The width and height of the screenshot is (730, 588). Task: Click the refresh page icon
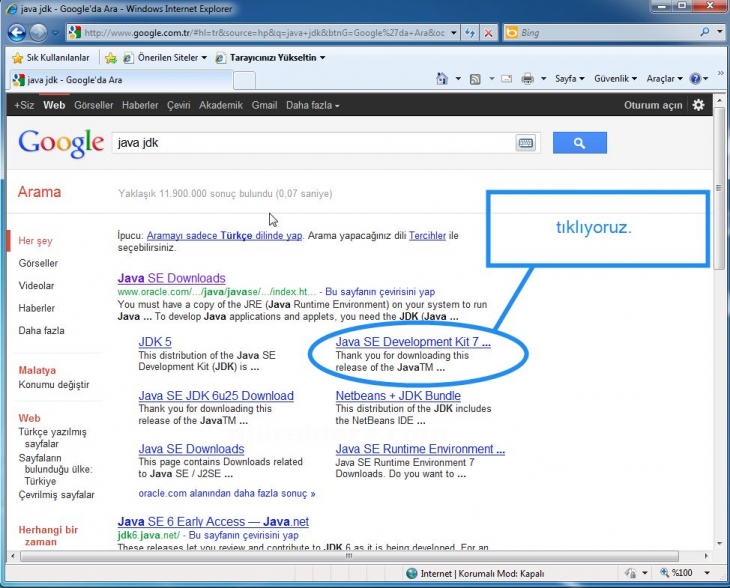click(469, 33)
